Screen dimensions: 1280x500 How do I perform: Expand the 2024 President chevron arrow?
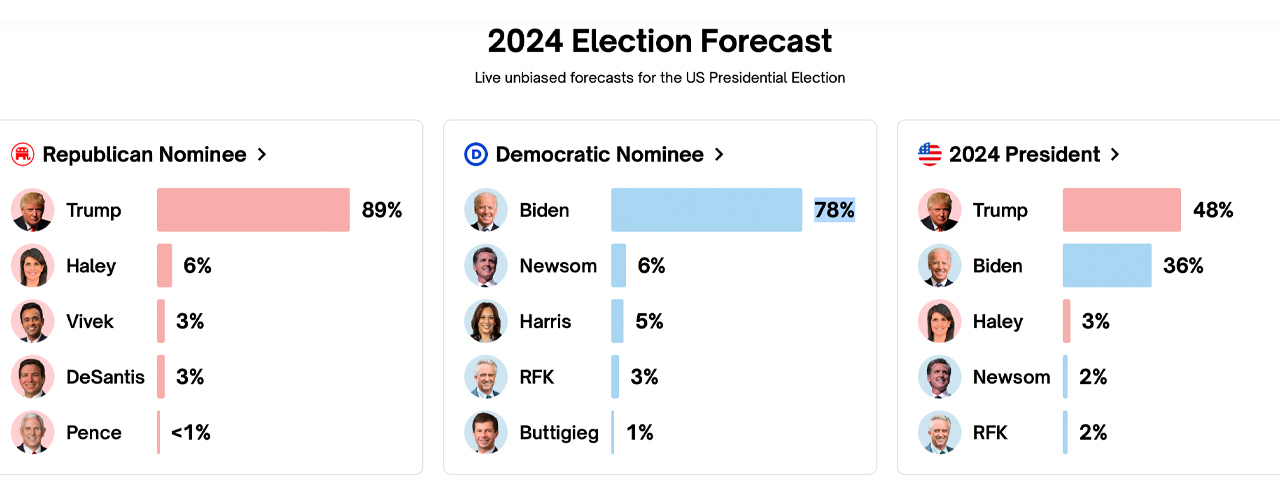pos(1115,154)
